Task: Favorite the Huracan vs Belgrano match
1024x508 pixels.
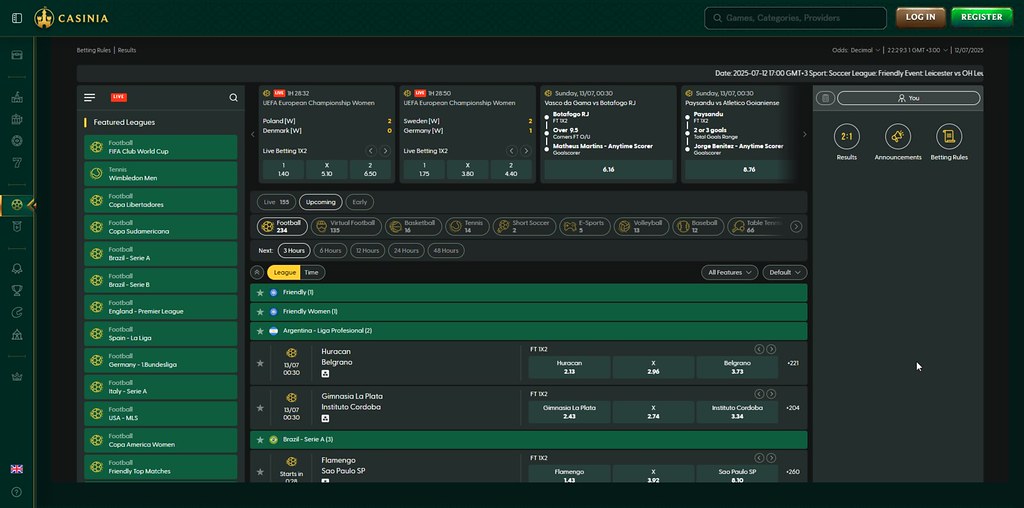Action: 260,363
